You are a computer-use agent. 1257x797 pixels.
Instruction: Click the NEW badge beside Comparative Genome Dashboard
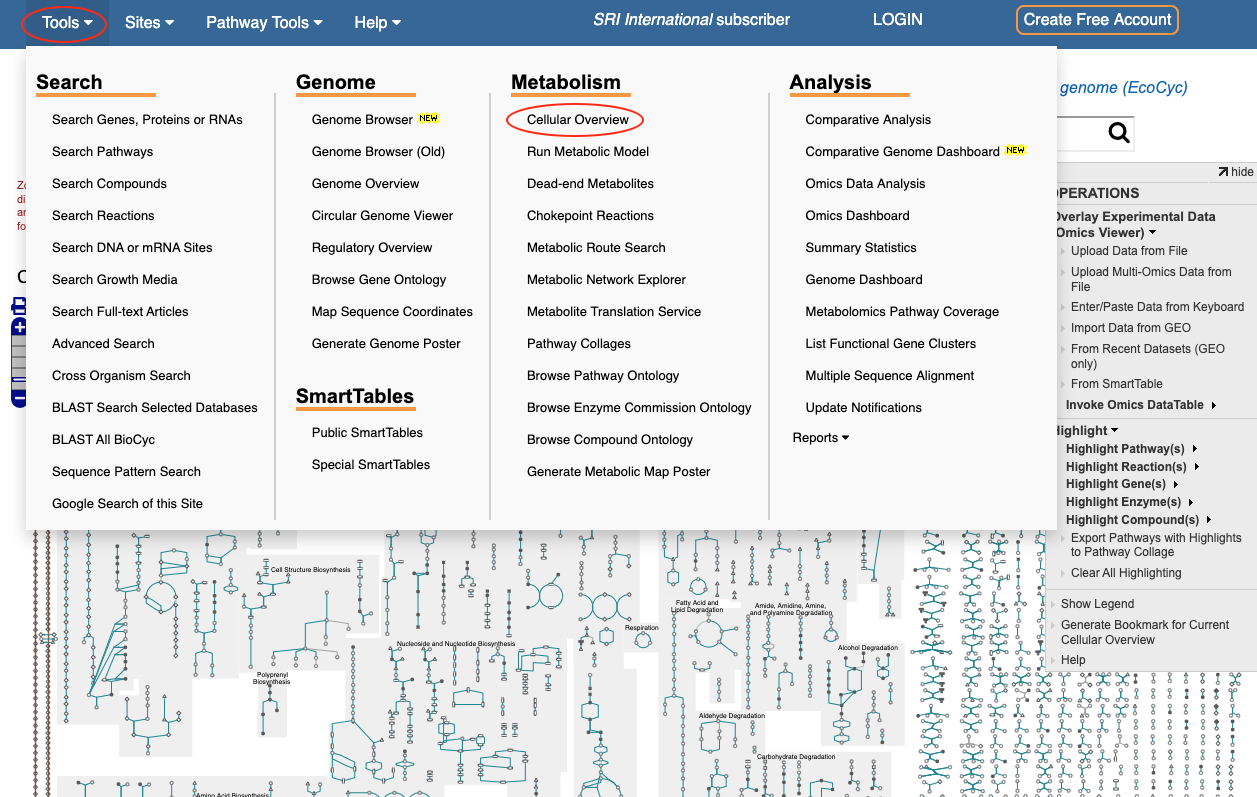coord(1015,150)
